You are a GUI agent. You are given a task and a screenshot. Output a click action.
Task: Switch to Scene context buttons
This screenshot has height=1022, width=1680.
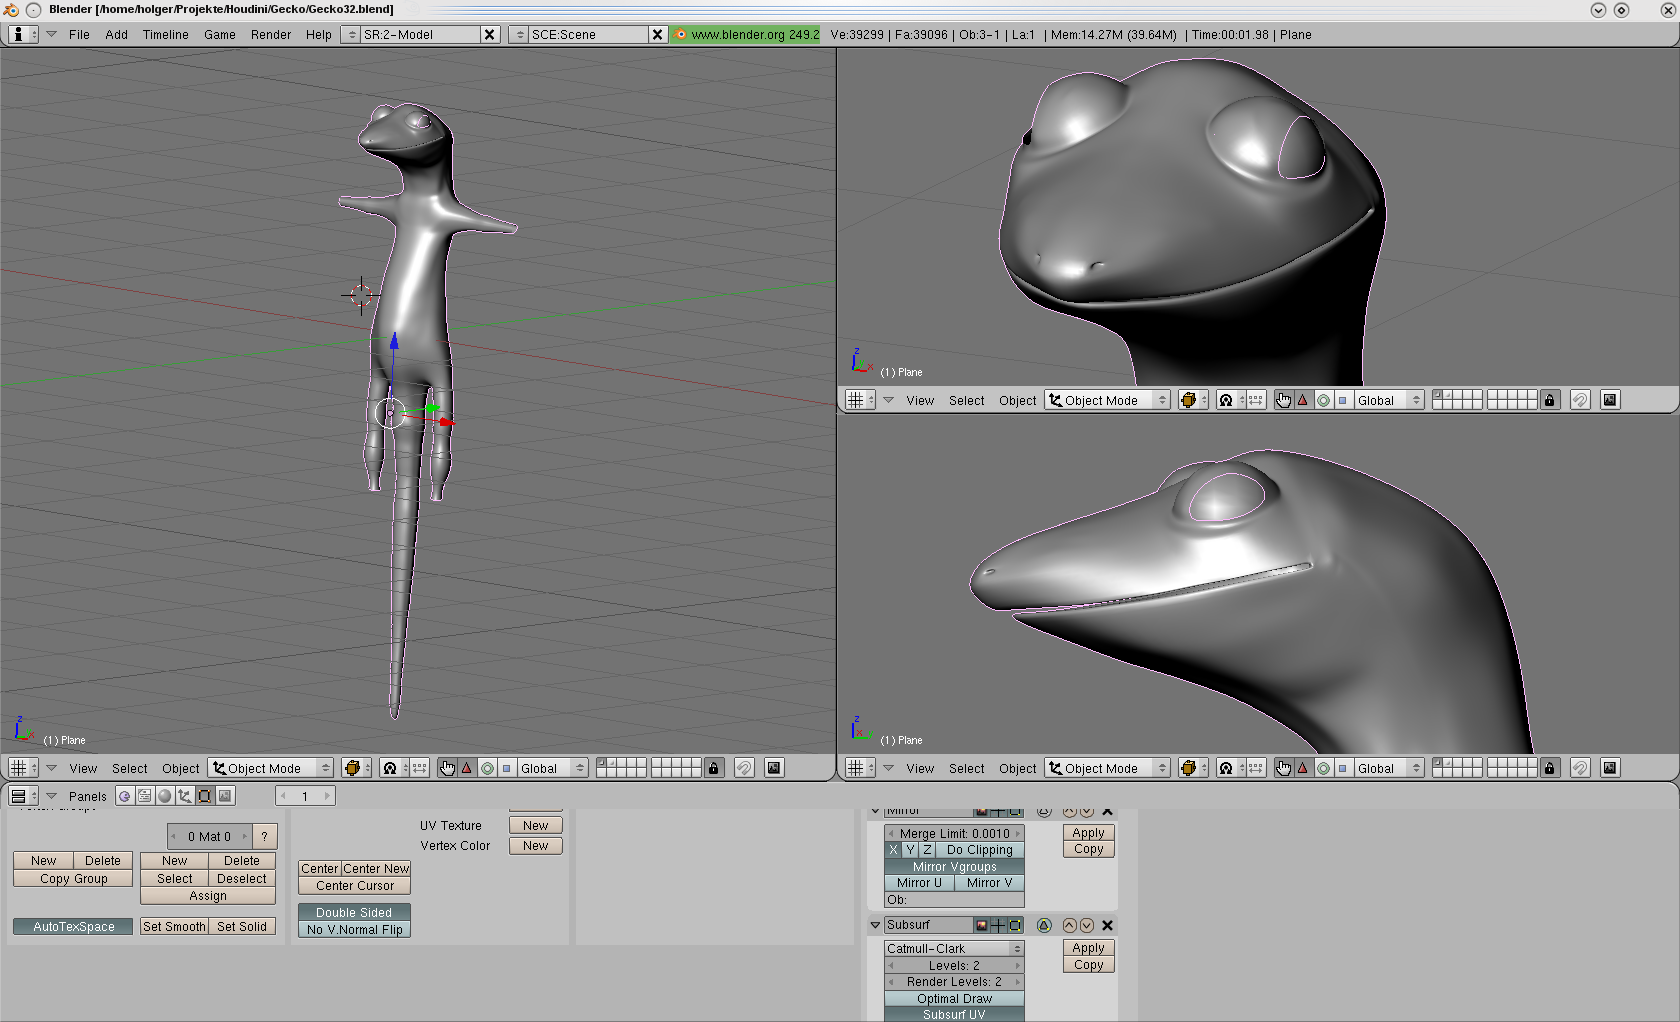[226, 796]
